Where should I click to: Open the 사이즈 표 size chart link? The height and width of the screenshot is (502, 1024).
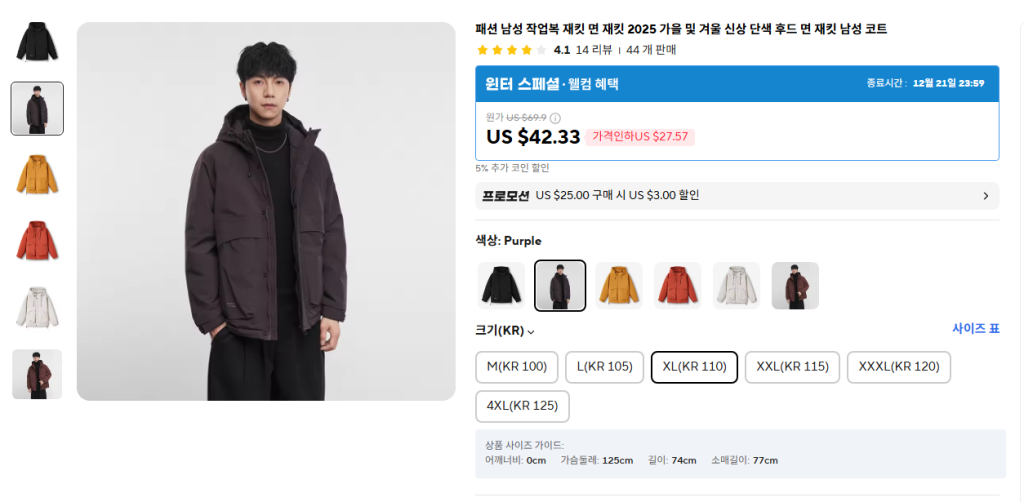(x=975, y=329)
